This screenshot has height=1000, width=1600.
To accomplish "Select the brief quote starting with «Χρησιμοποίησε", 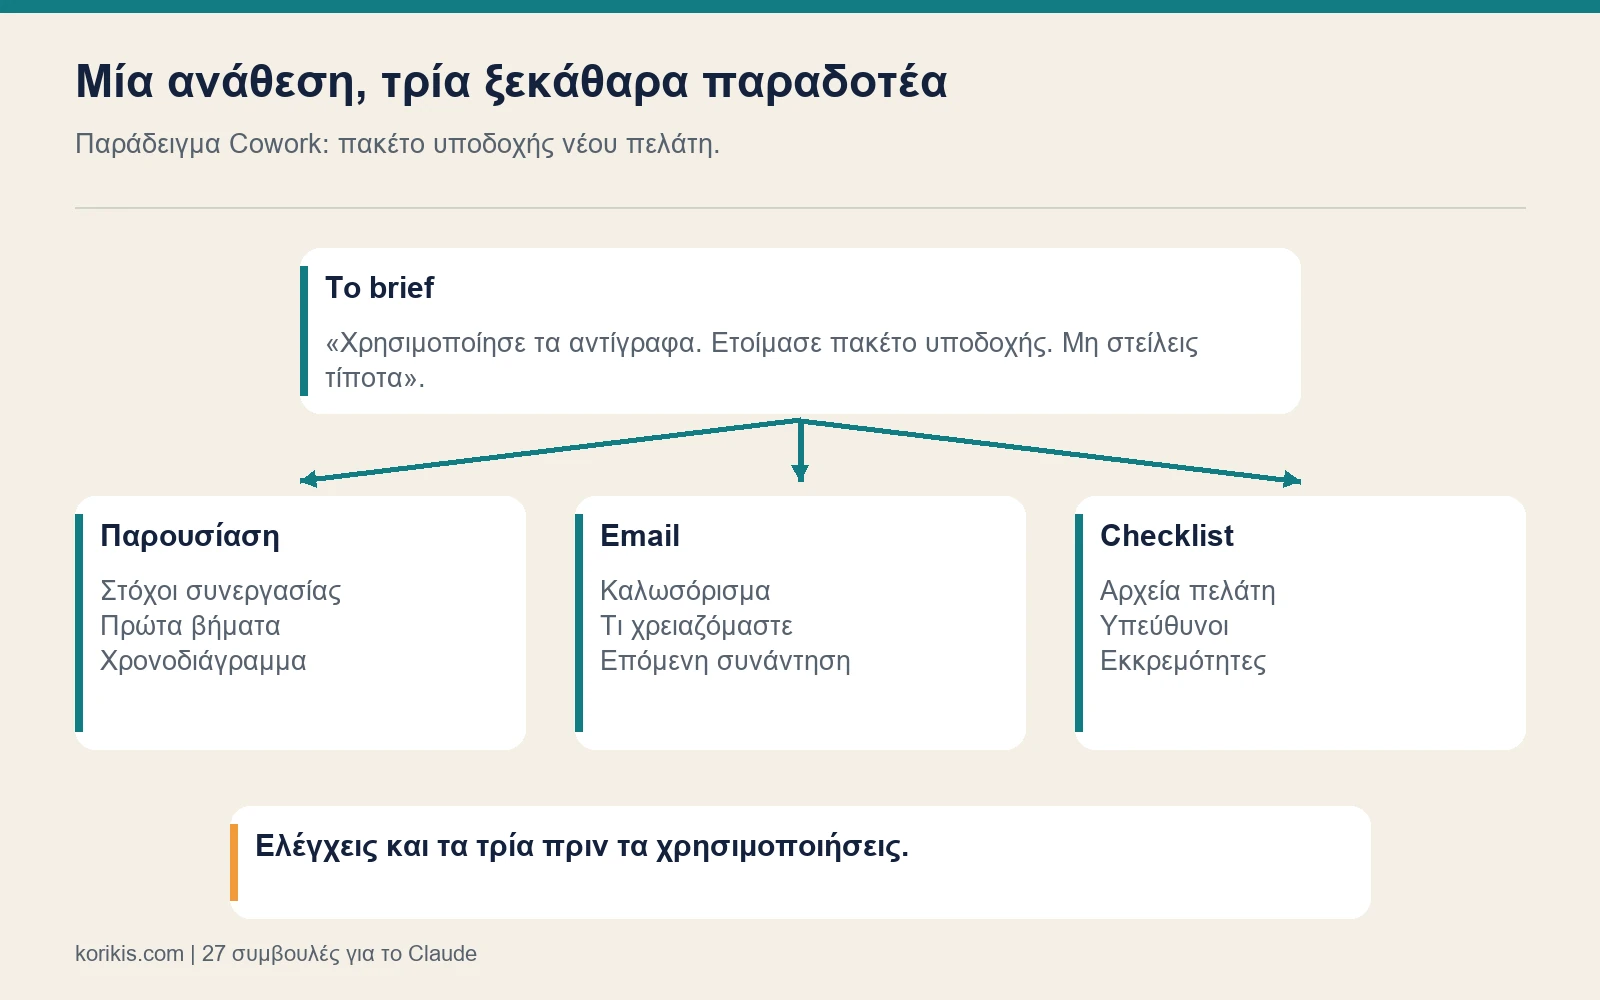I will pyautogui.click(x=762, y=360).
